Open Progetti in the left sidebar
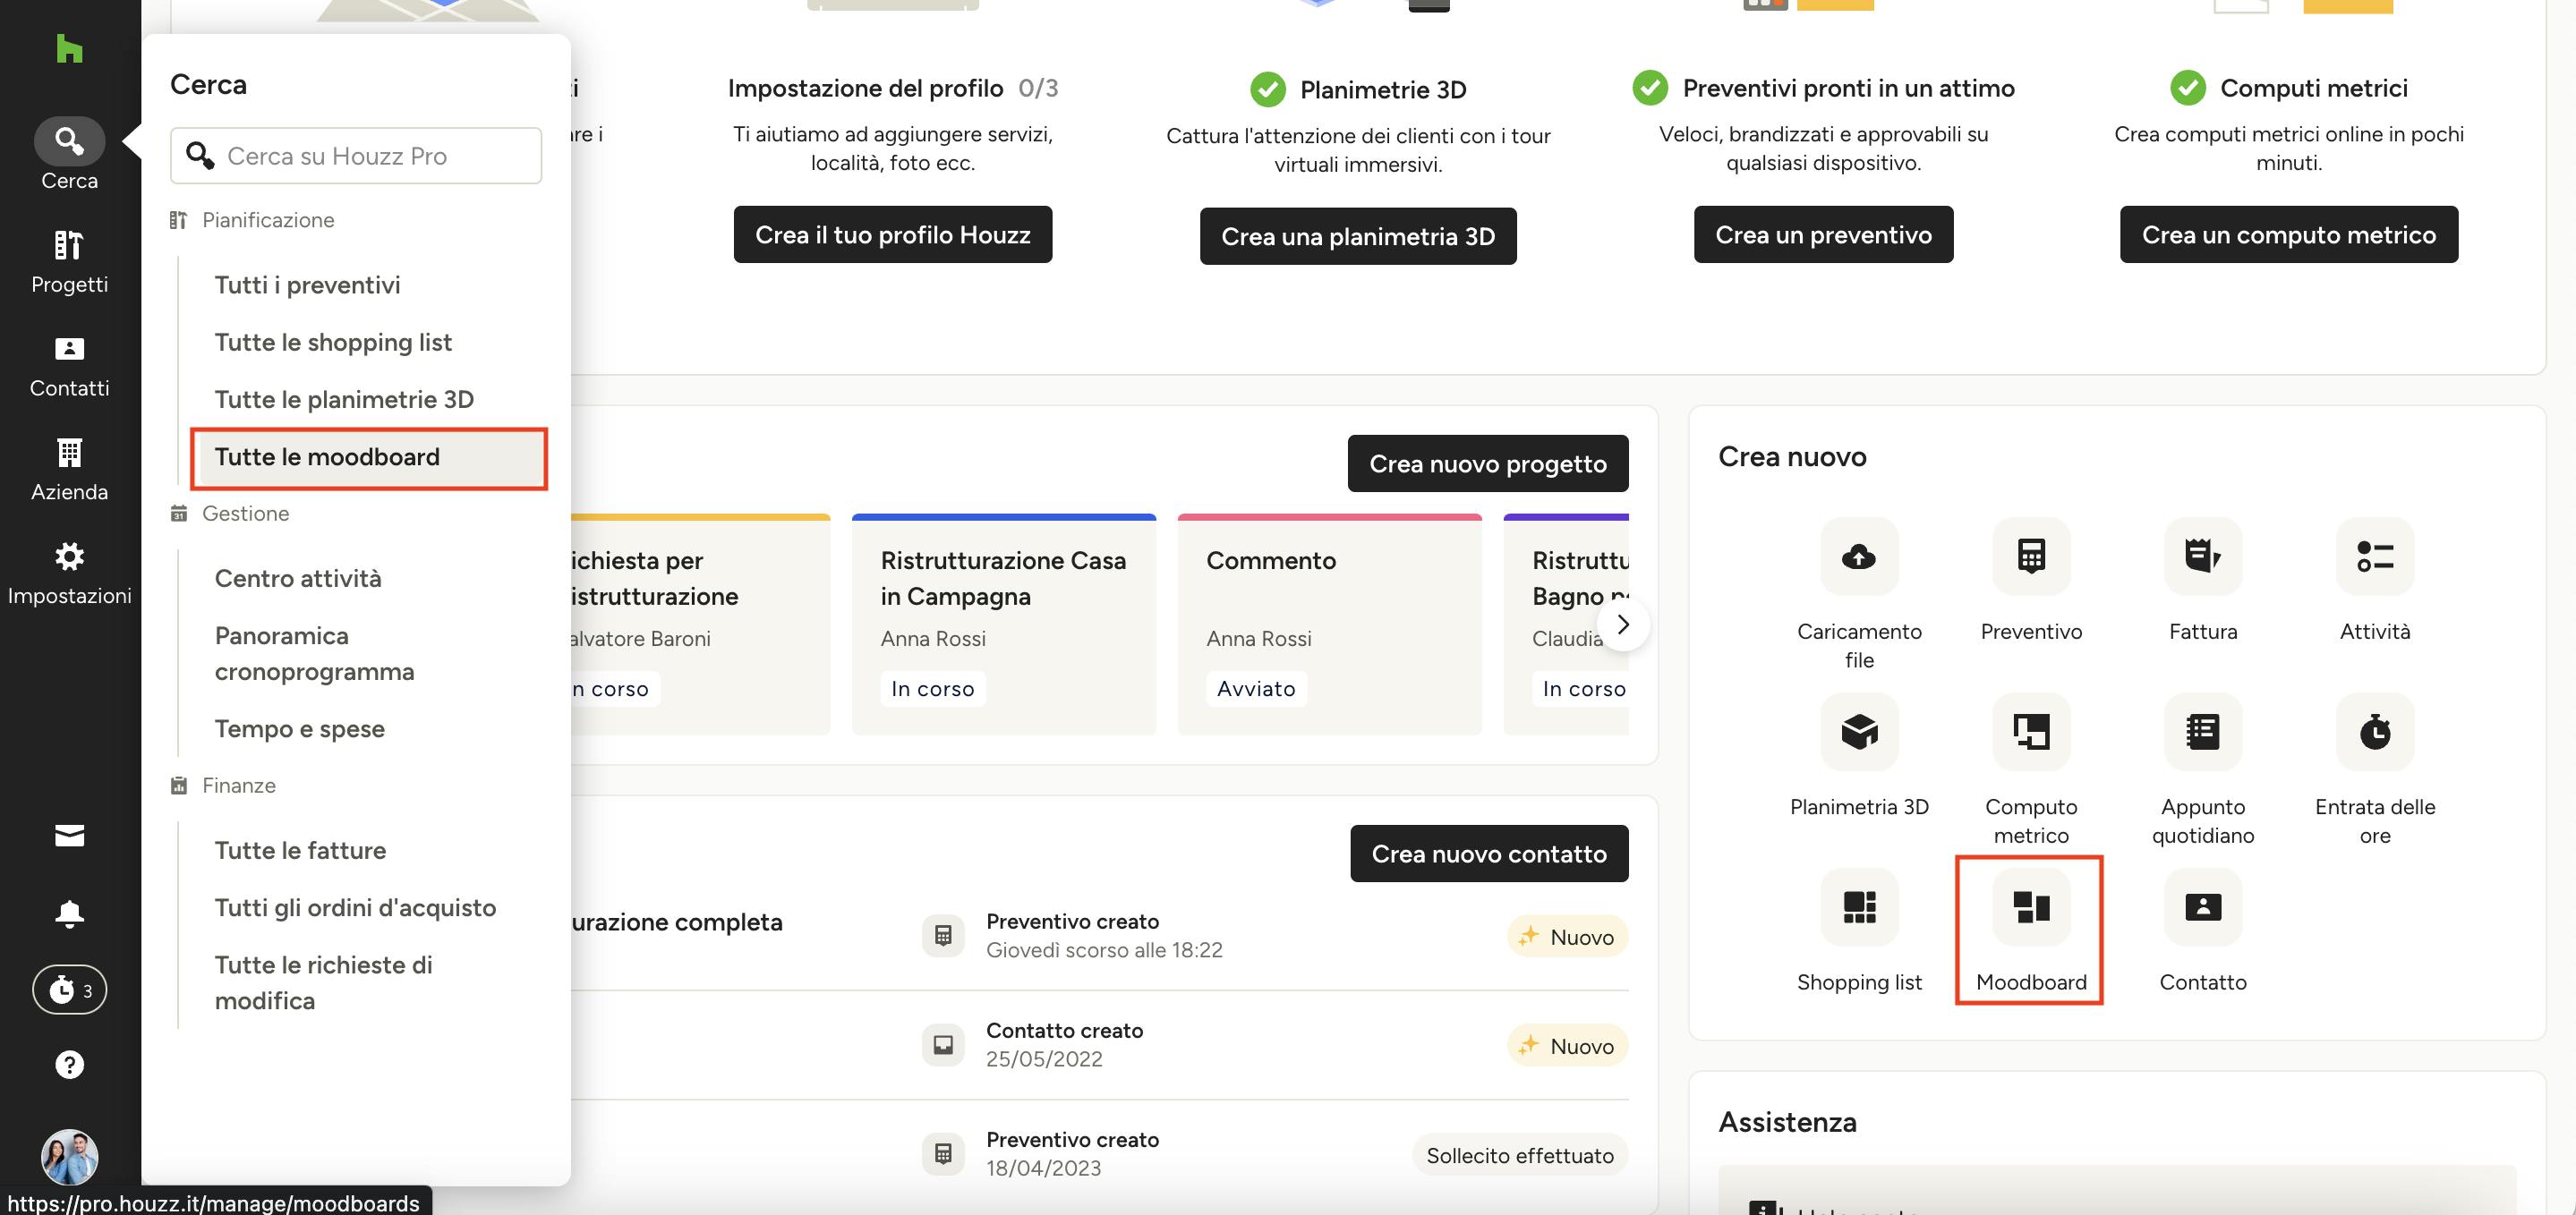The image size is (2576, 1215). click(x=69, y=262)
